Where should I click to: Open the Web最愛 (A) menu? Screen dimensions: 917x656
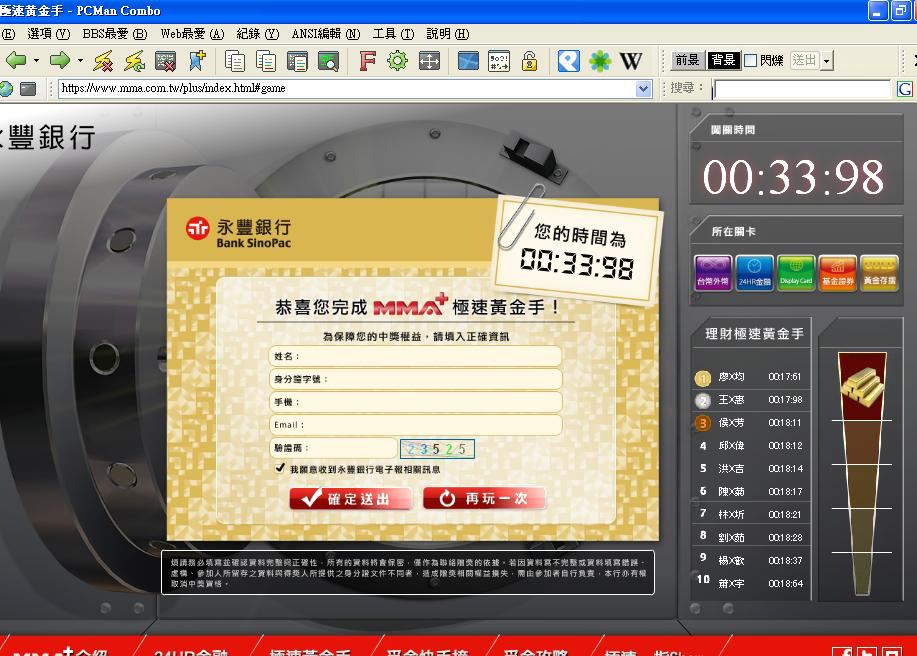click(192, 34)
